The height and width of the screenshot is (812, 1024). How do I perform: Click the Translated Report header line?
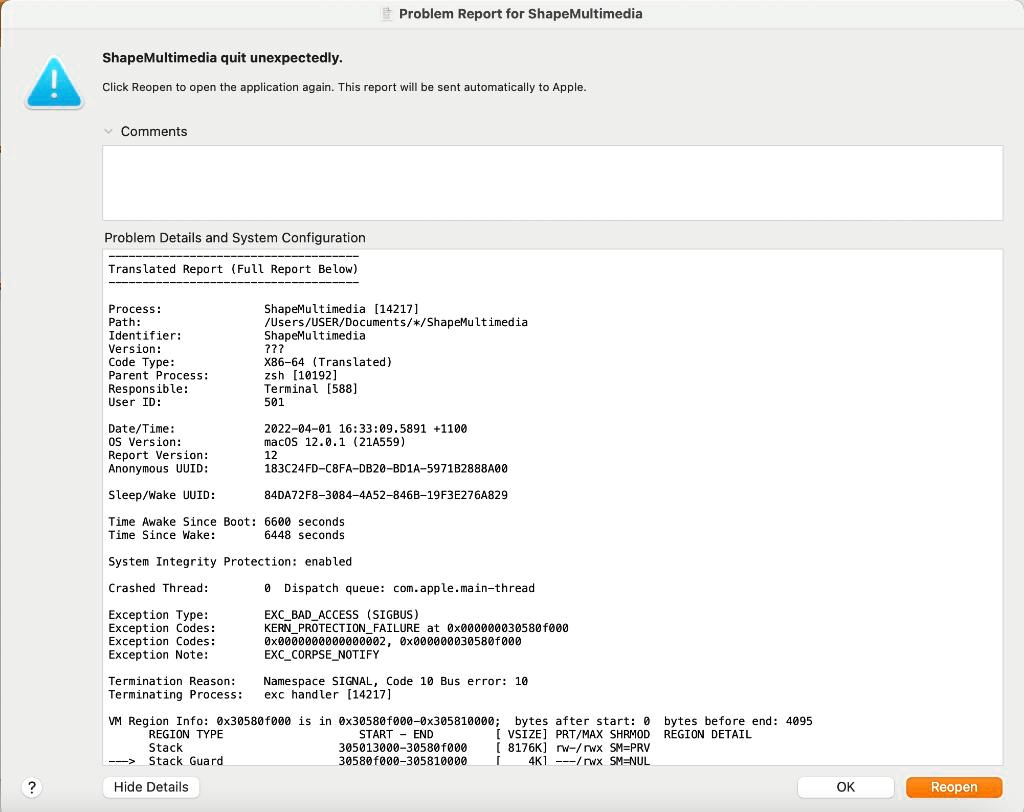click(233, 269)
